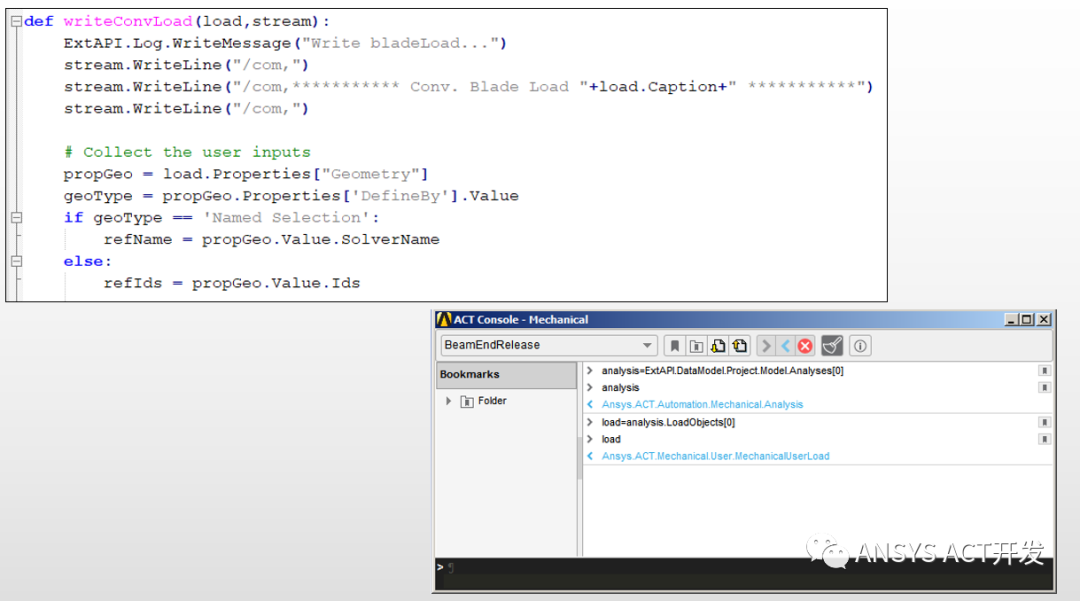Image resolution: width=1080 pixels, height=601 pixels.
Task: Click the bookmark toolbar icon in ACT Console
Action: click(675, 346)
